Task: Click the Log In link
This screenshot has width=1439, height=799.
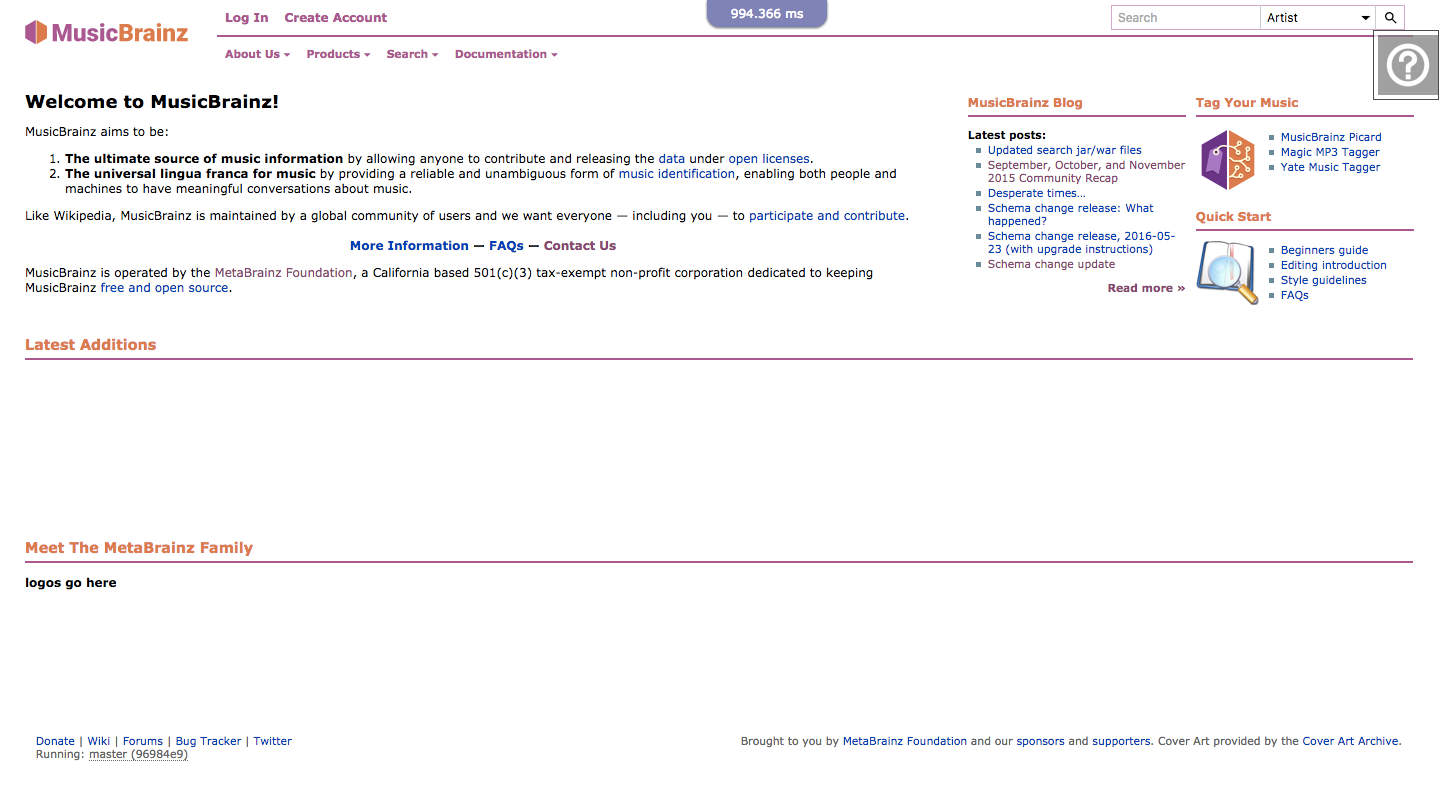Action: [246, 17]
